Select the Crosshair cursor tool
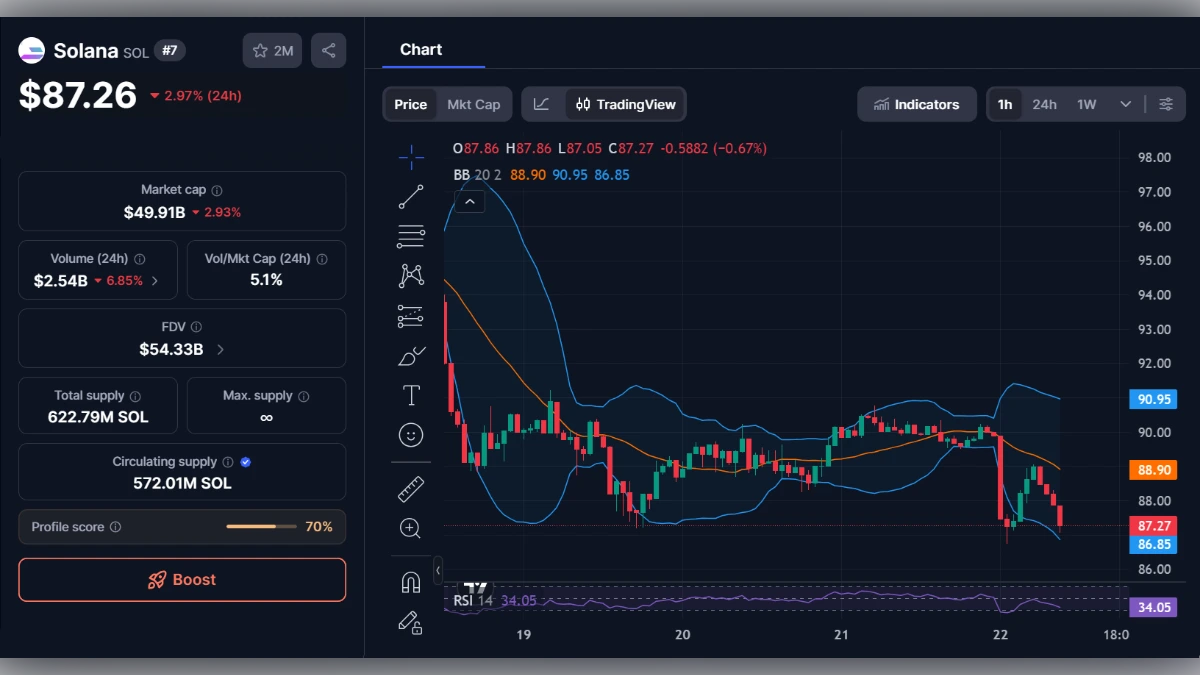1200x675 pixels. [410, 157]
